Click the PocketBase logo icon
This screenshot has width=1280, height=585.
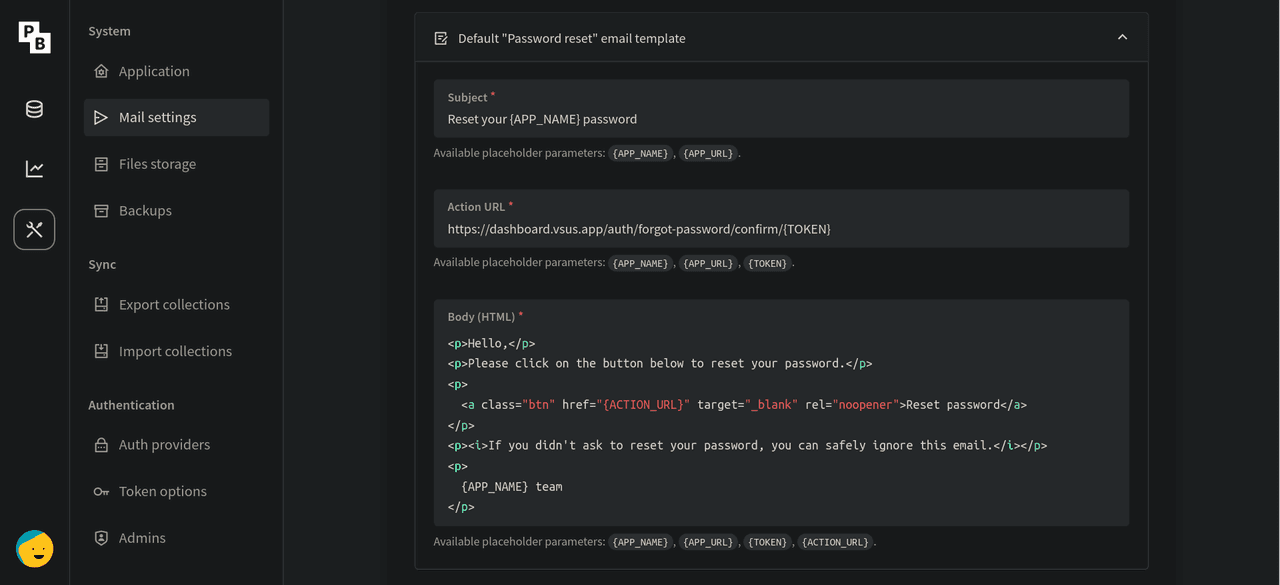pyautogui.click(x=34, y=37)
